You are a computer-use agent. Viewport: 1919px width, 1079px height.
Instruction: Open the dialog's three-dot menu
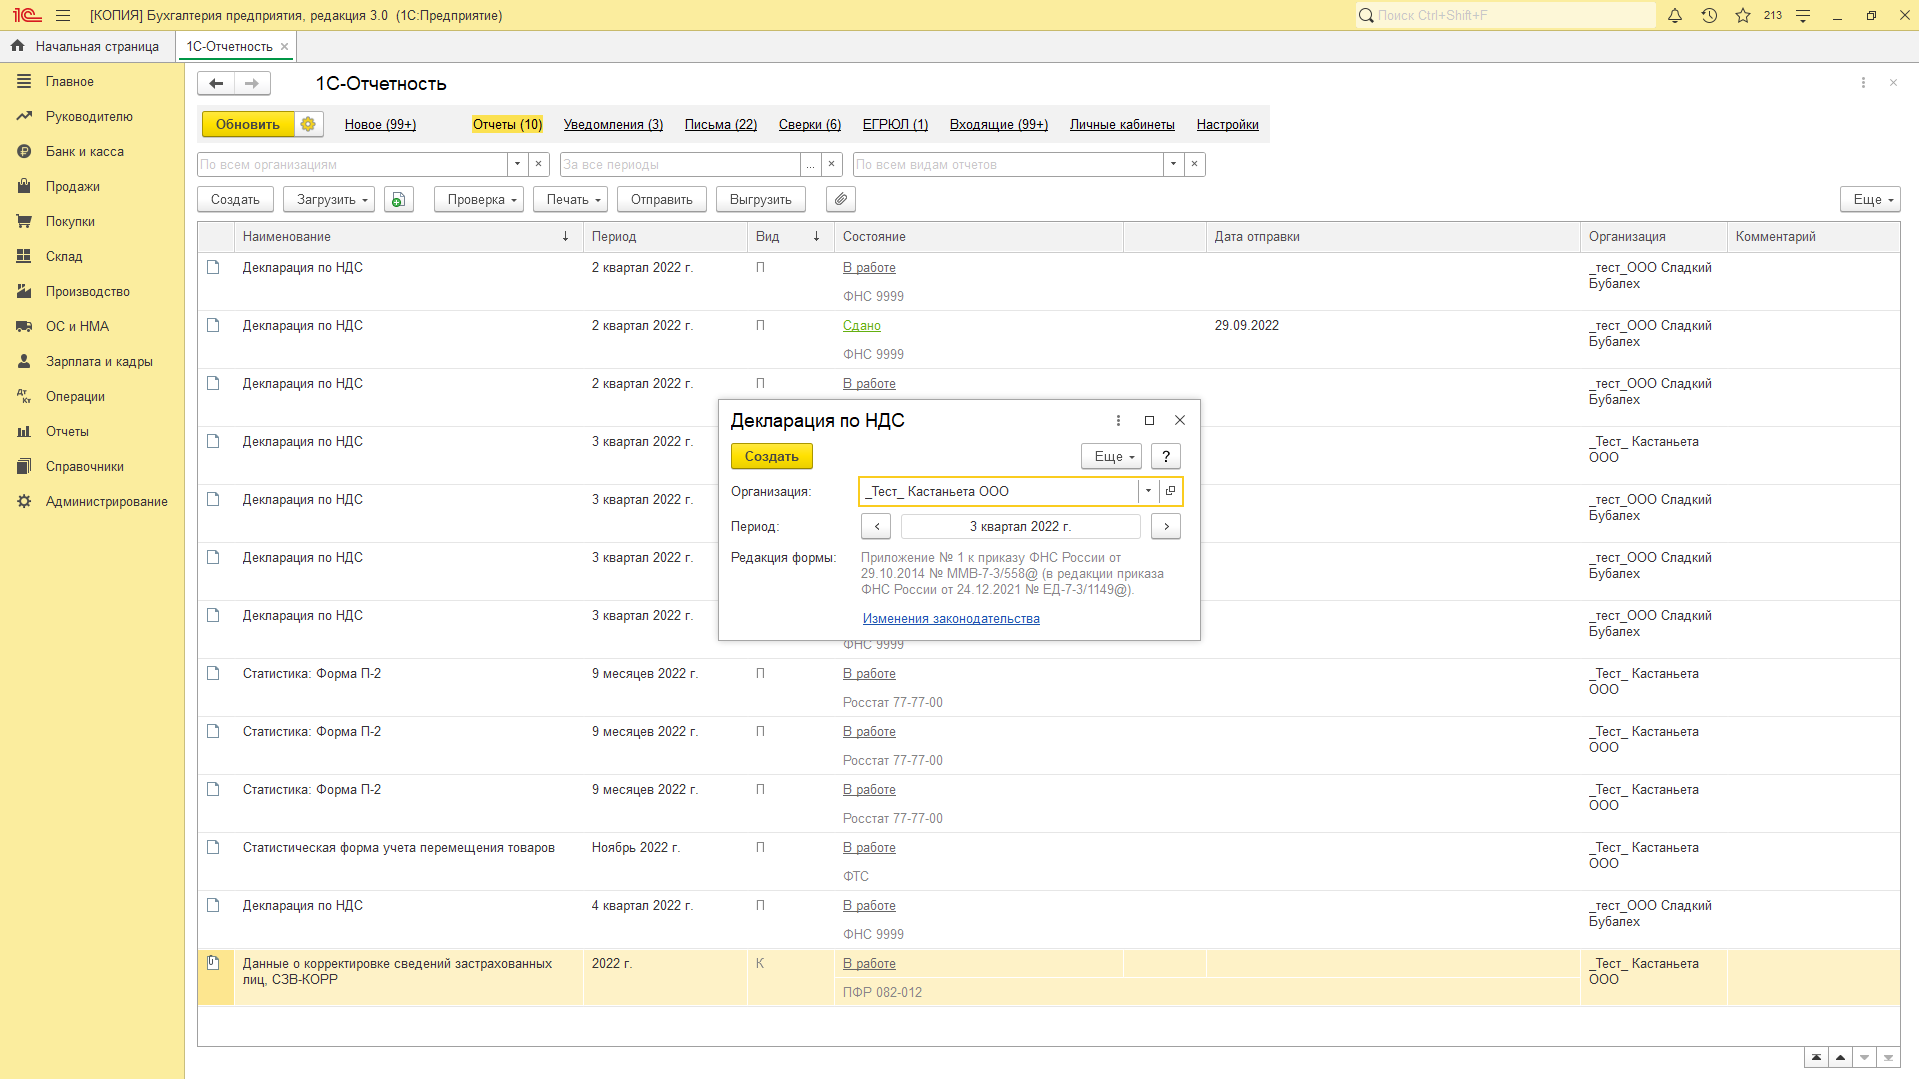1118,420
